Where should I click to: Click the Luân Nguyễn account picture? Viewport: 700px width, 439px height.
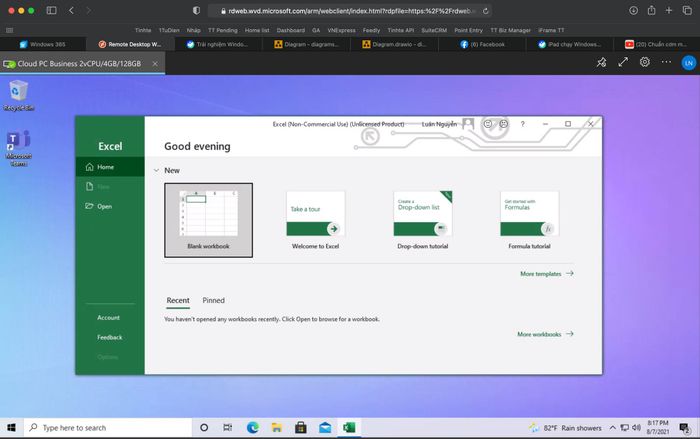pos(468,124)
